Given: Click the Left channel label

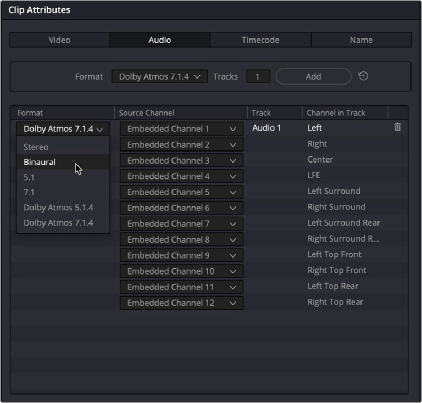Looking at the screenshot, I should click(314, 128).
